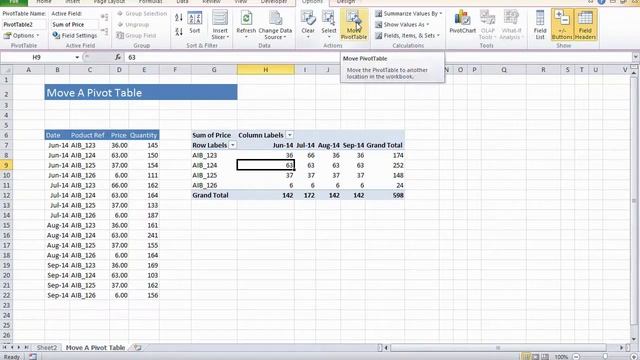Click the Group Field command
The image size is (640, 360).
pyautogui.click(x=136, y=36)
